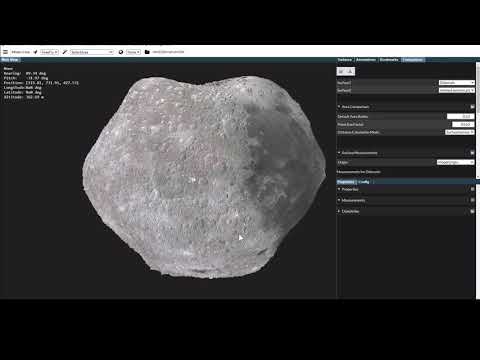Click the icon at right of last section header
480x360 pixels.
click(472, 211)
